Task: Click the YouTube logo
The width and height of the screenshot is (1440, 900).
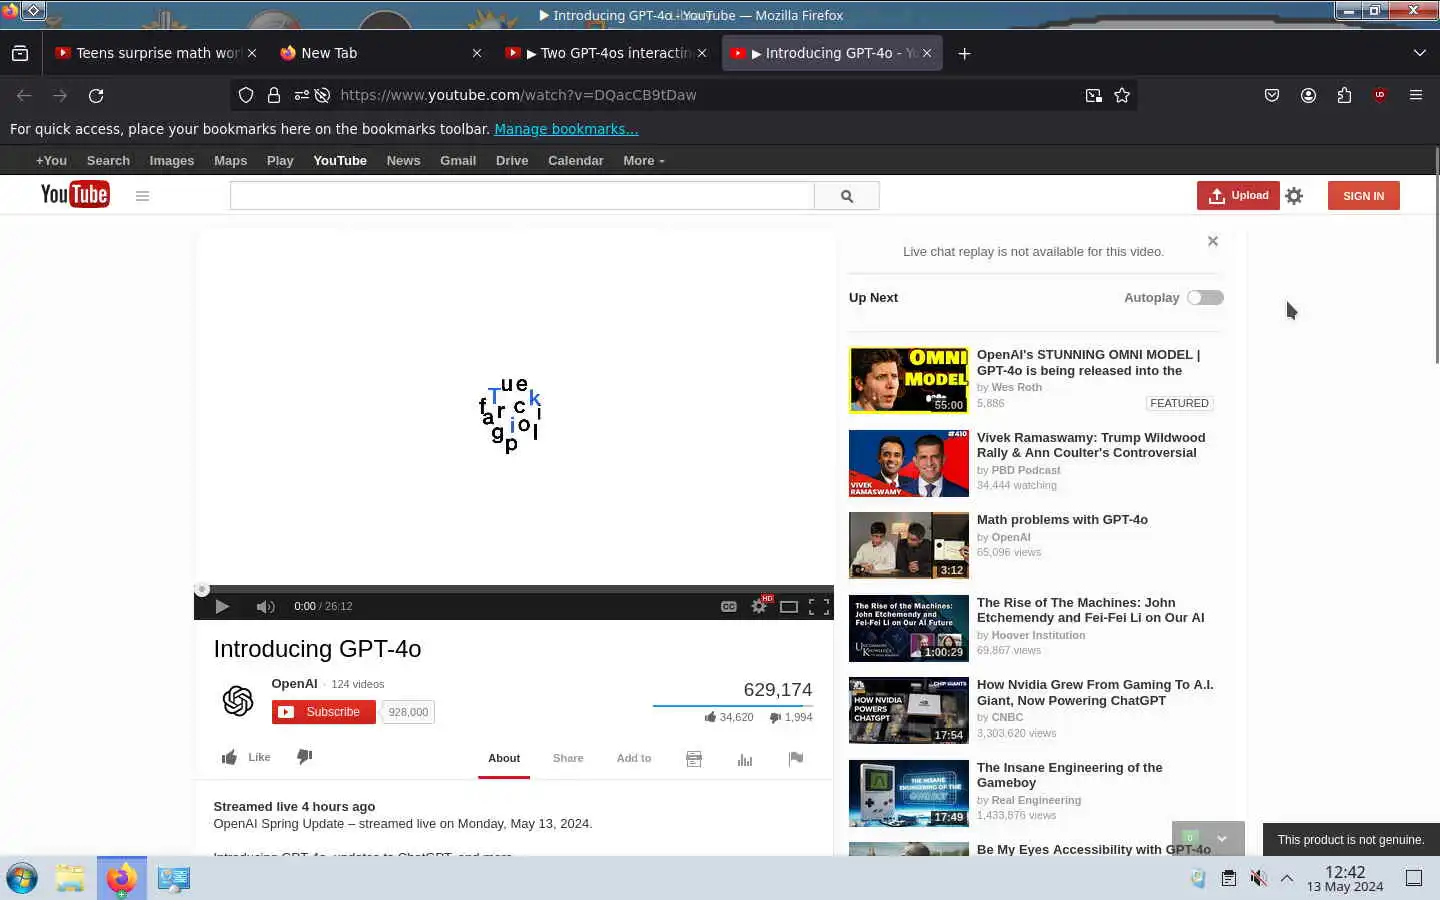Action: [x=75, y=194]
